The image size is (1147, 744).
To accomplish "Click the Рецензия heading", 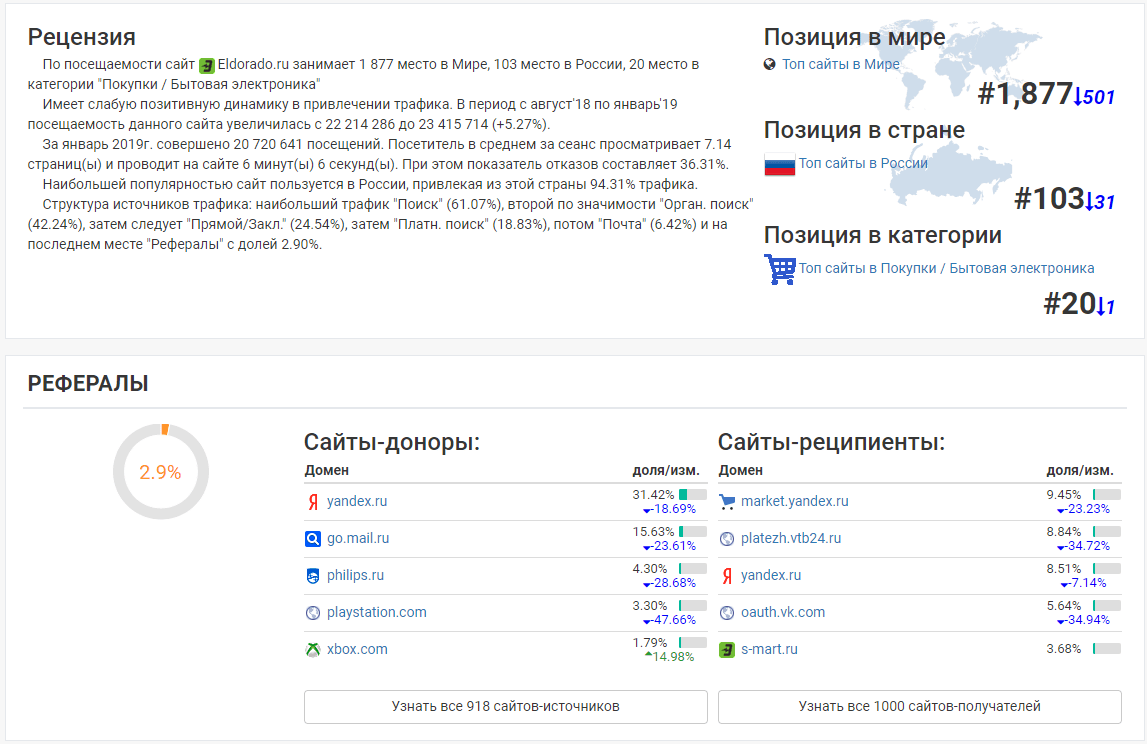I will pos(81,37).
